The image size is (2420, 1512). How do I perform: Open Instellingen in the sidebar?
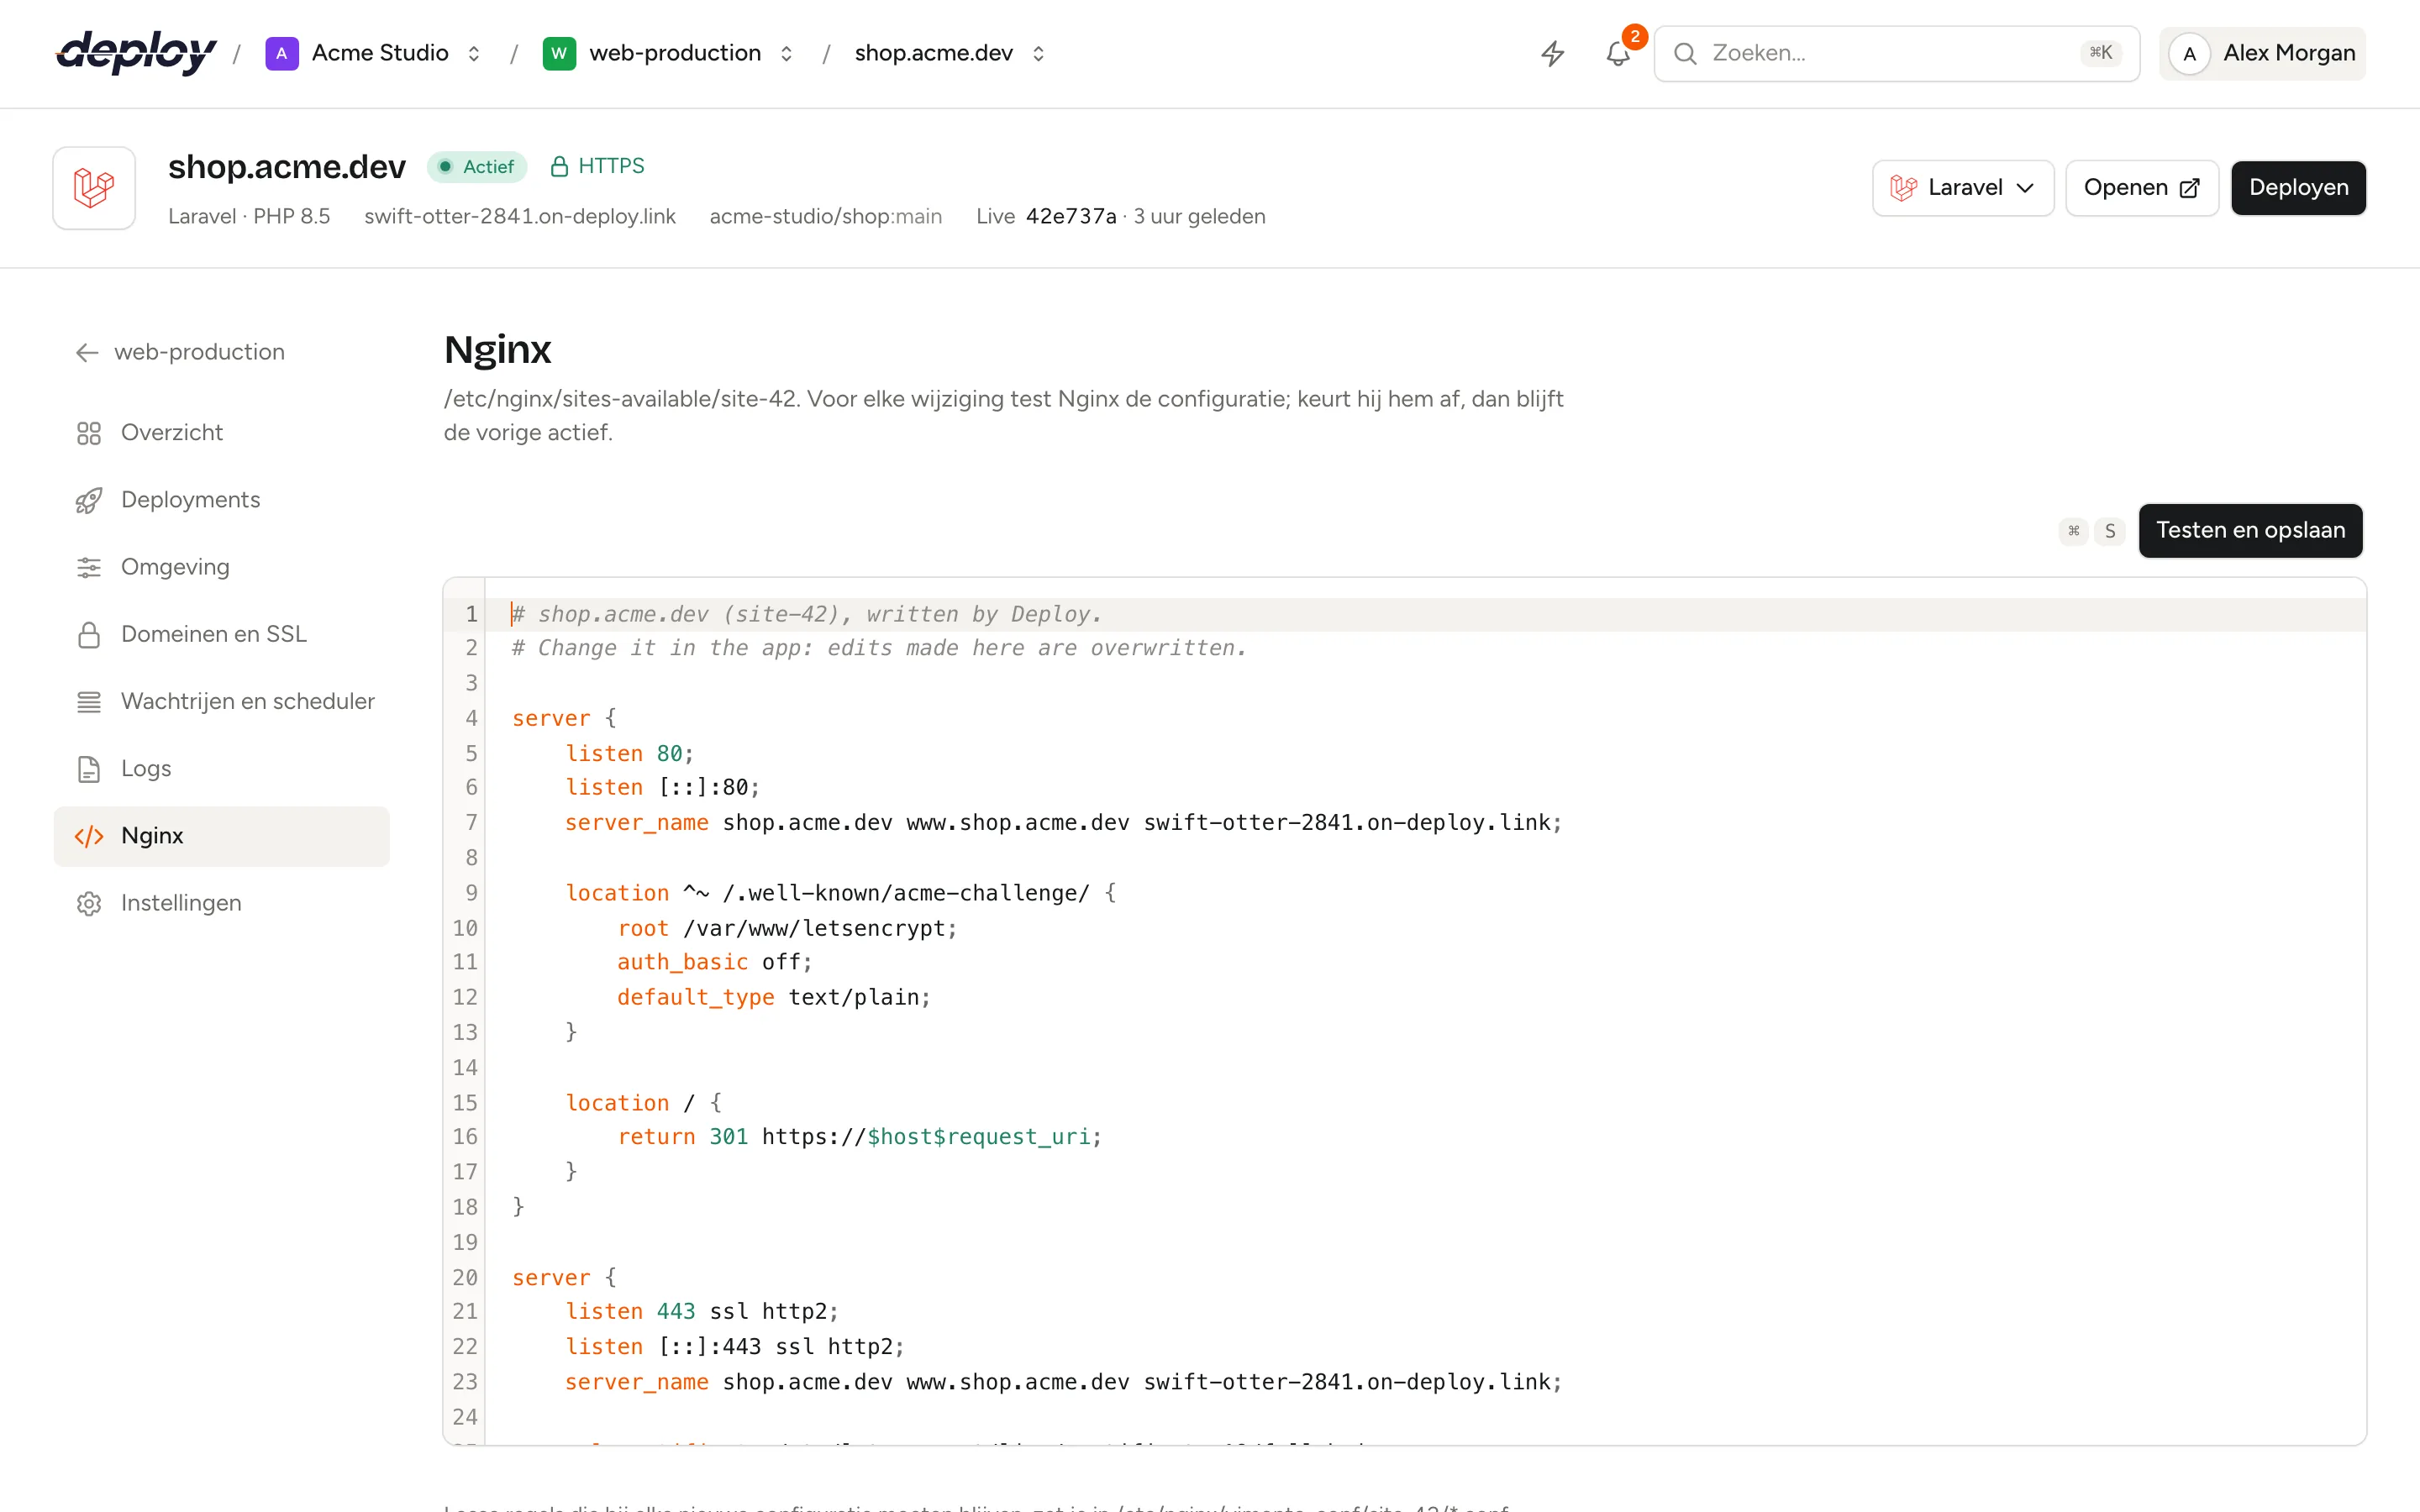tap(222, 903)
